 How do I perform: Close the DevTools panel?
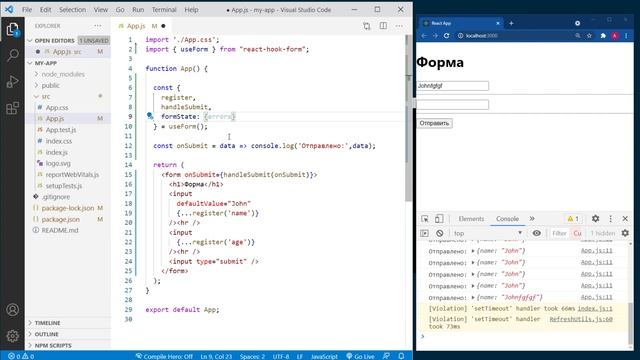coord(625,219)
